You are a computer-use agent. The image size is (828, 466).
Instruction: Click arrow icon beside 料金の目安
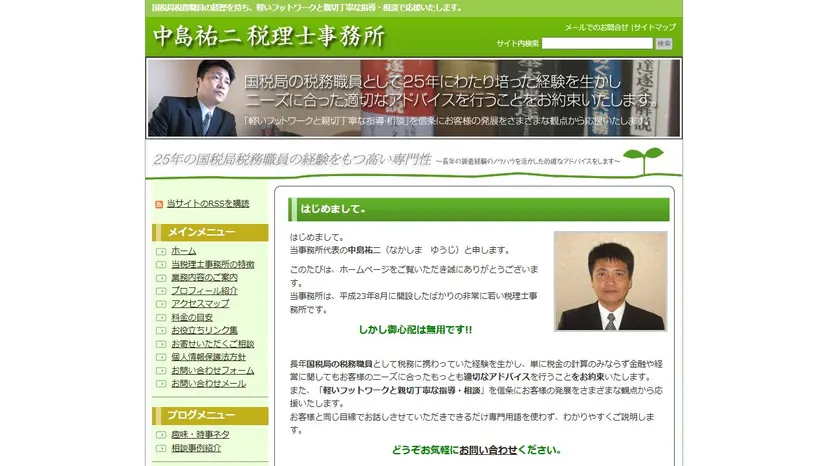pos(161,318)
